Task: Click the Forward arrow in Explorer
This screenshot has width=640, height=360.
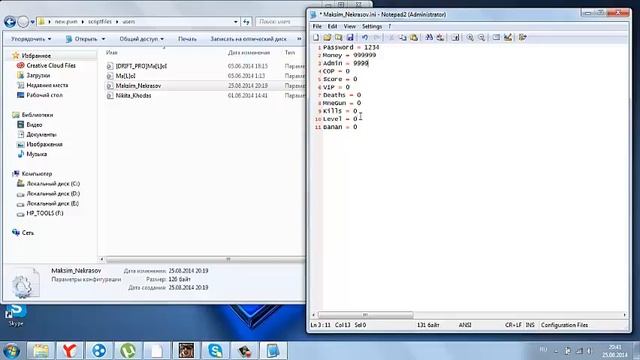Action: click(x=23, y=21)
